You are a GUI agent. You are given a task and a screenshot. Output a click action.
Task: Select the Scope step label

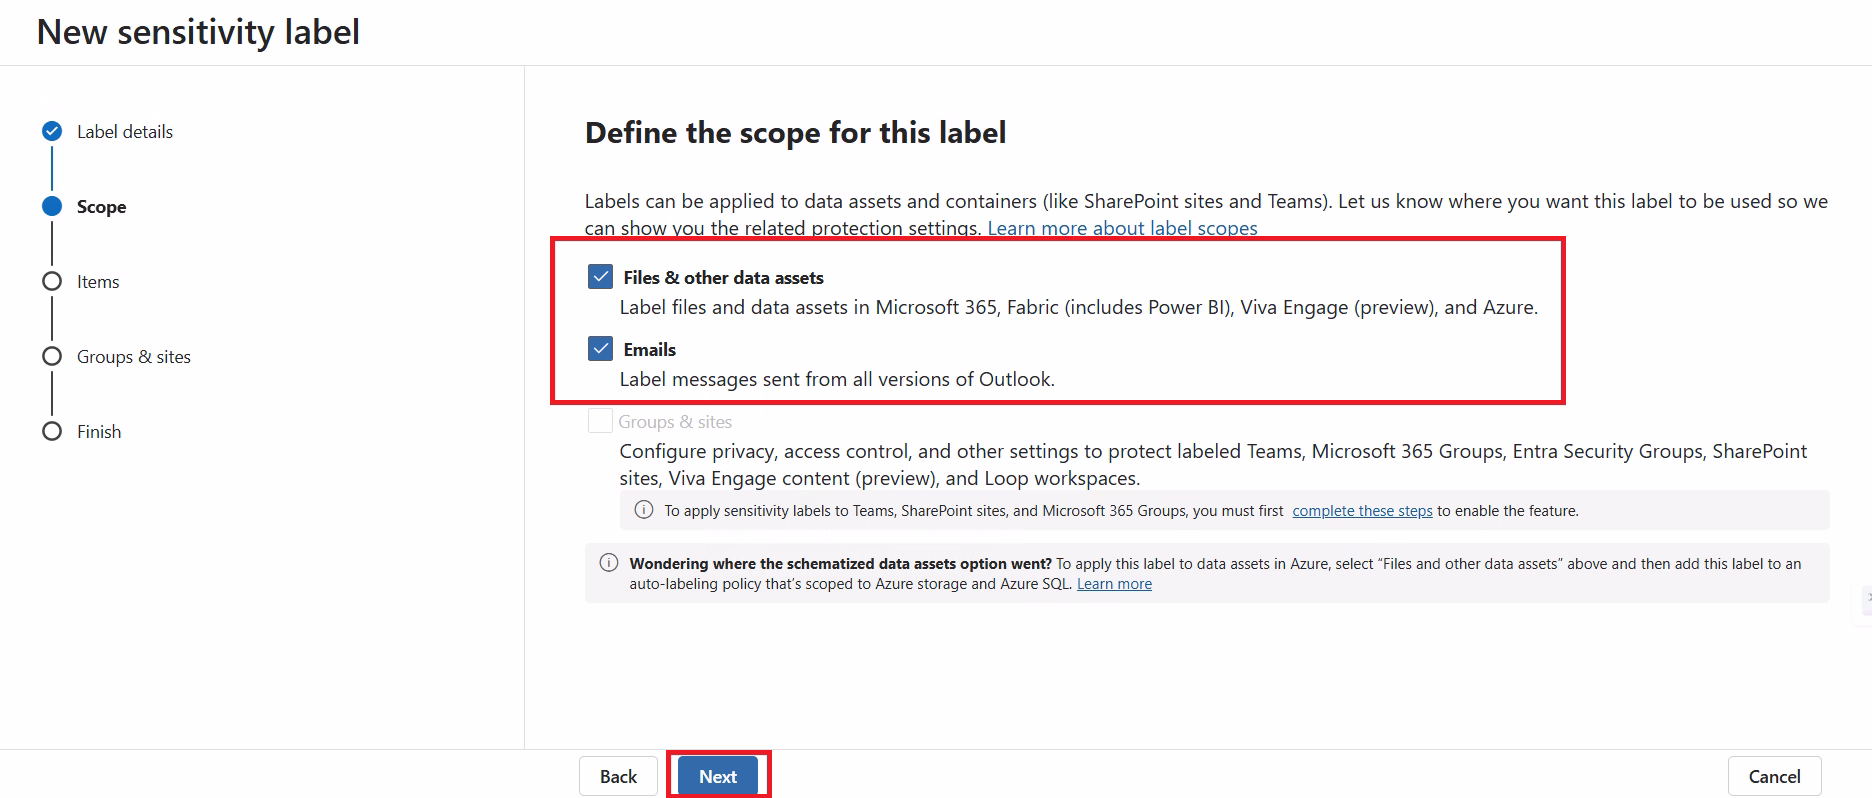click(x=101, y=206)
